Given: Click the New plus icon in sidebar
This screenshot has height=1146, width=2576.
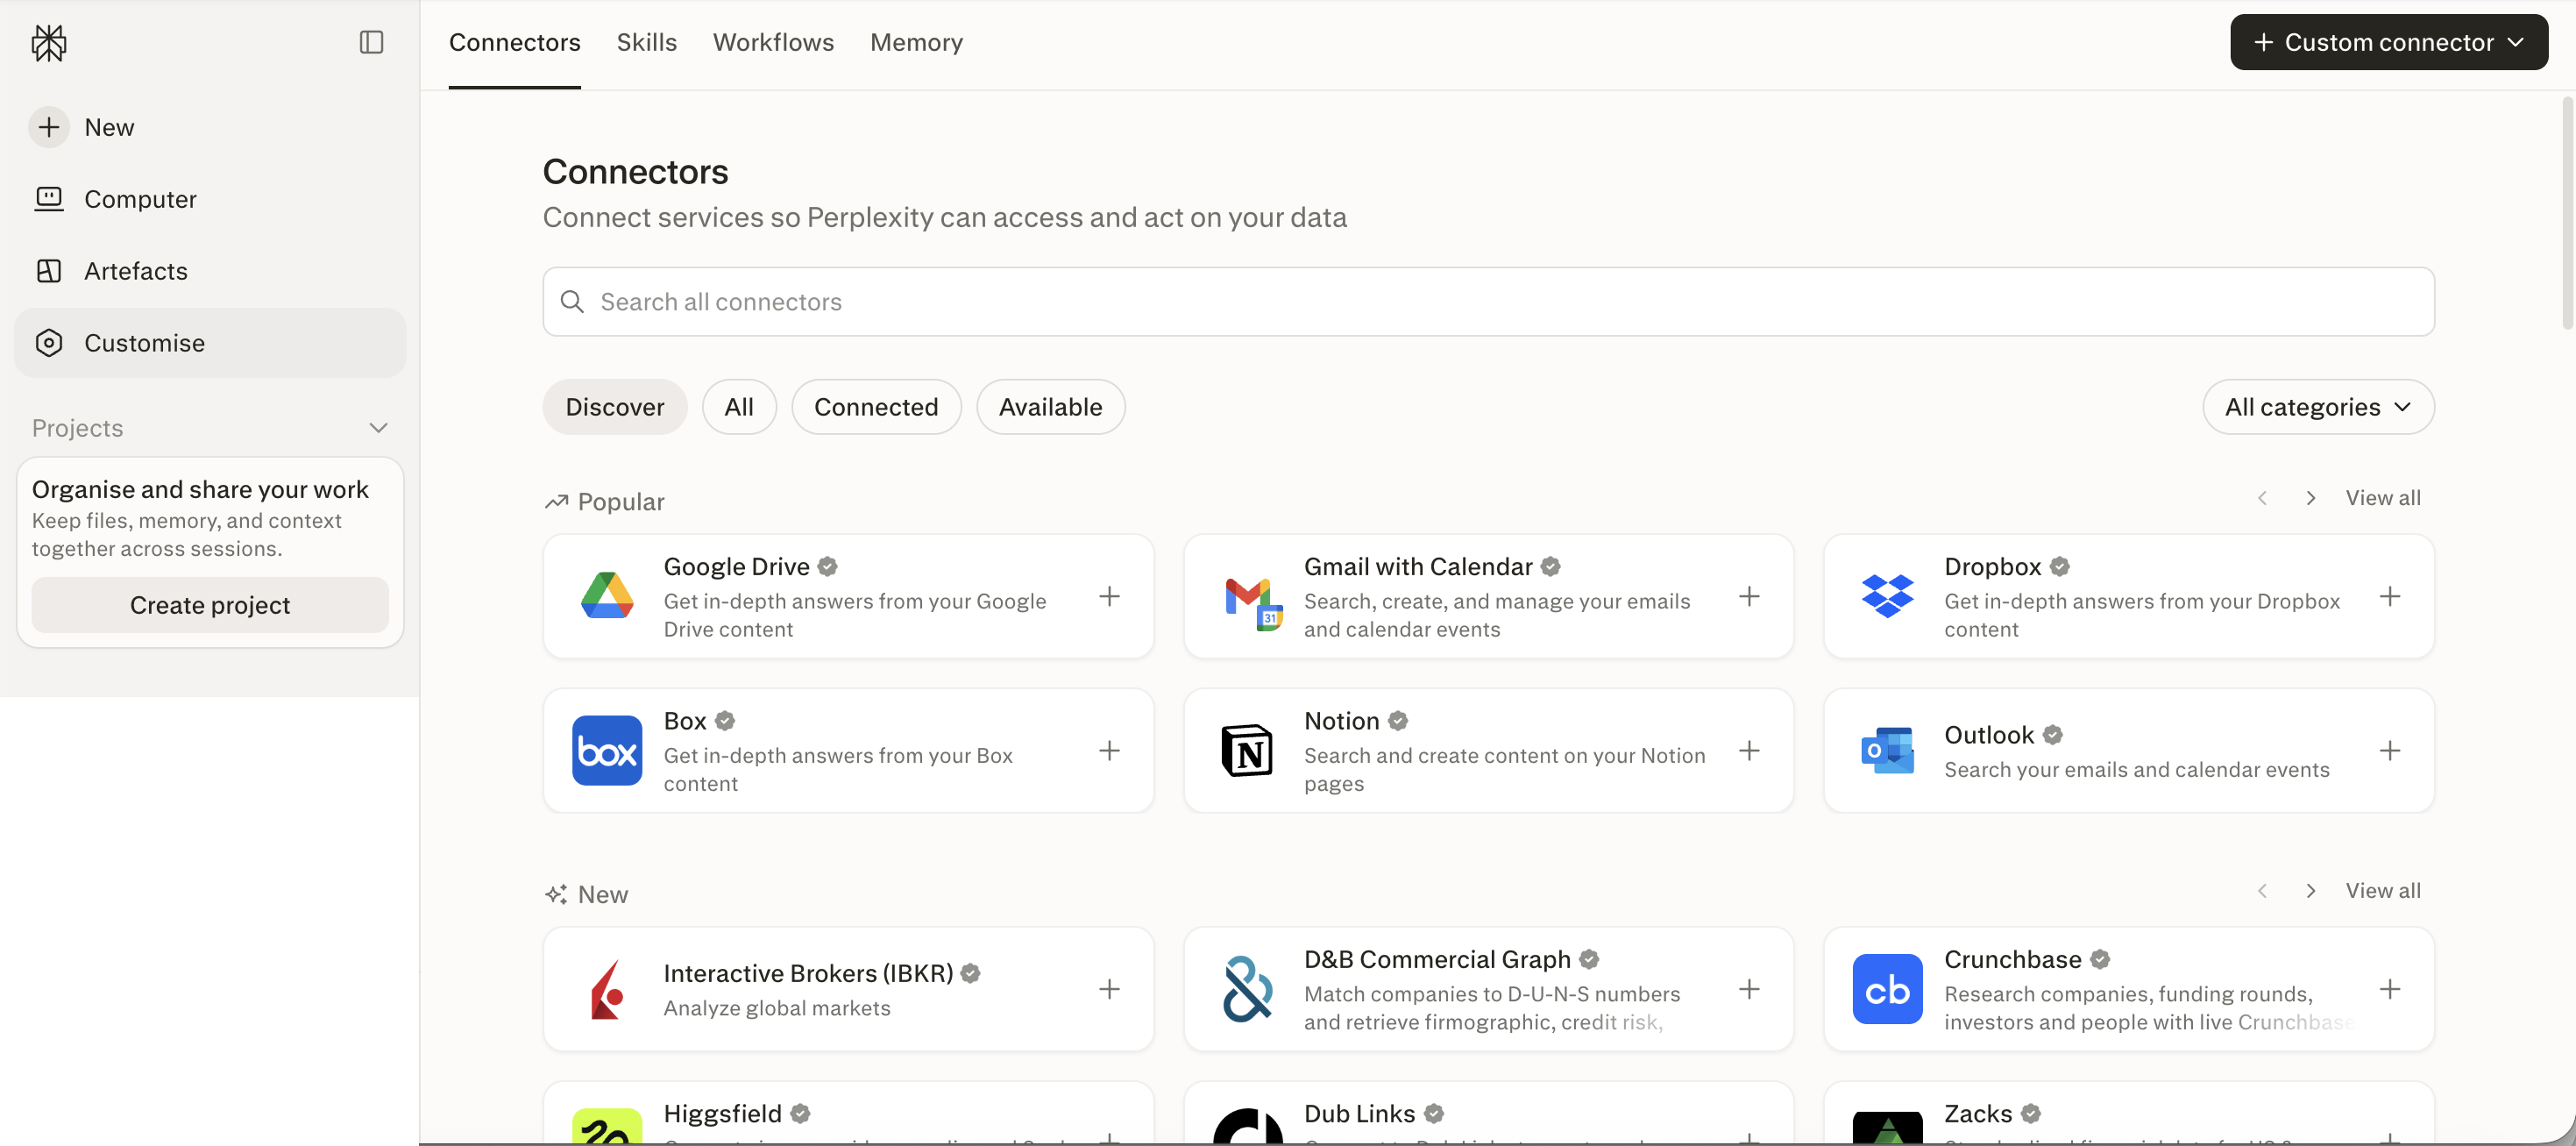Looking at the screenshot, I should pos(49,127).
